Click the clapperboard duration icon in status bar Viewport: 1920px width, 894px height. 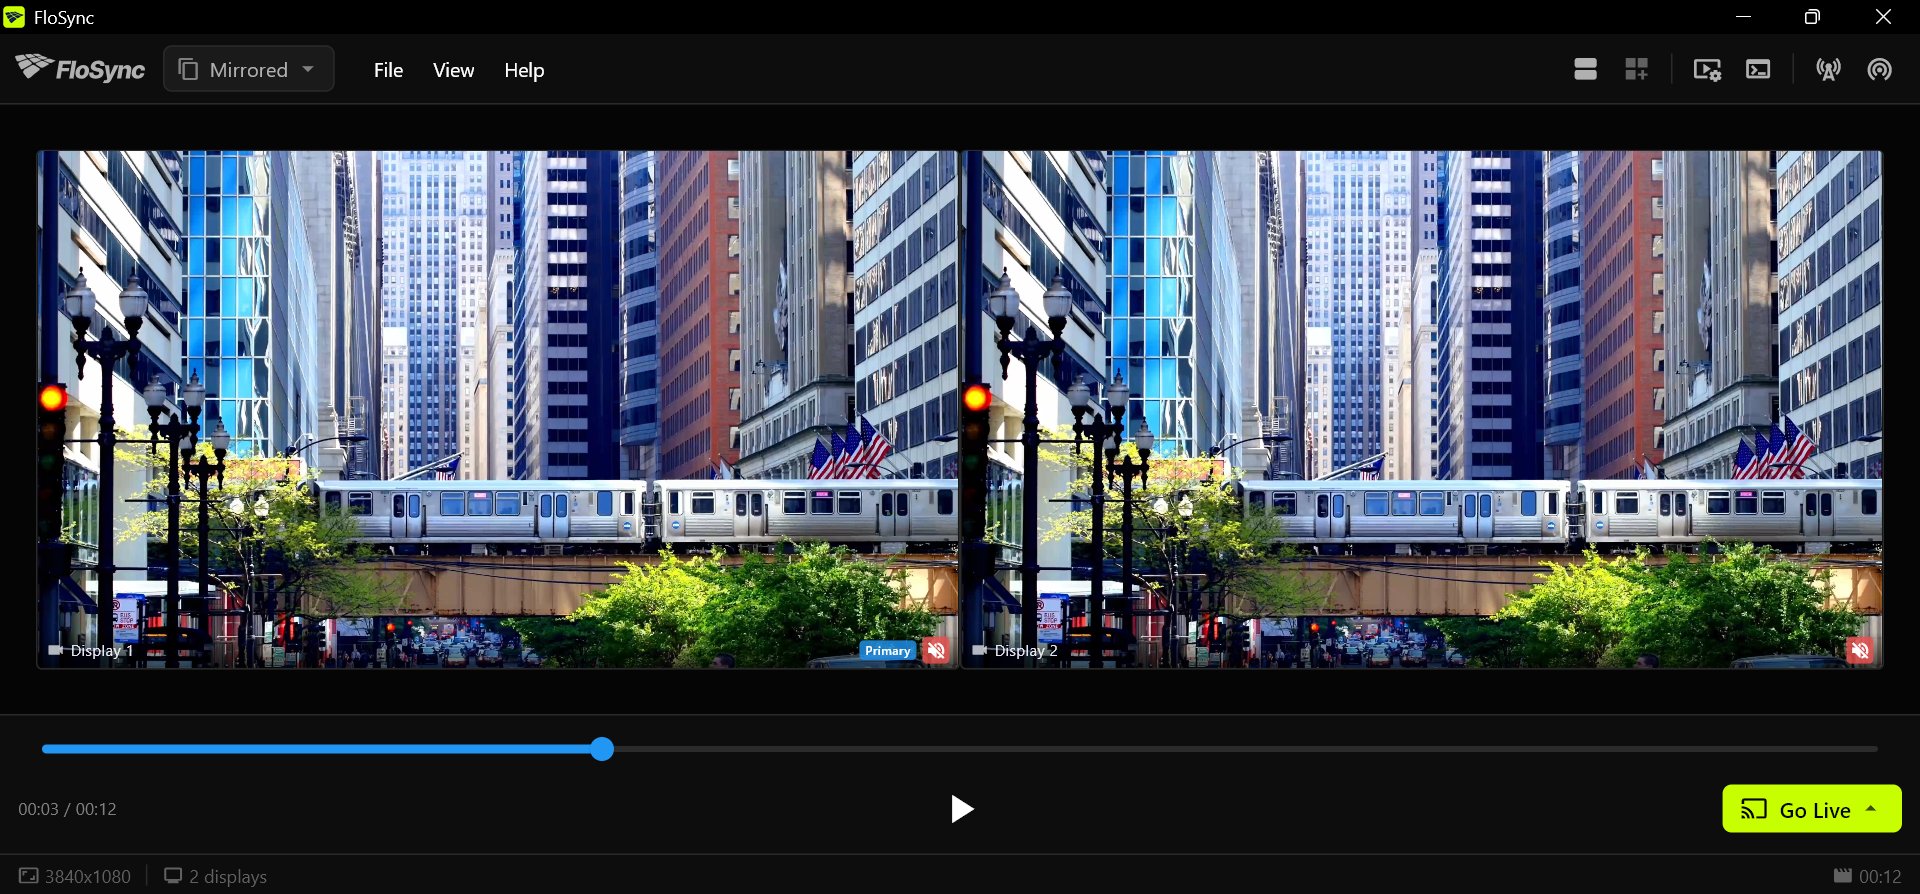pos(1843,876)
